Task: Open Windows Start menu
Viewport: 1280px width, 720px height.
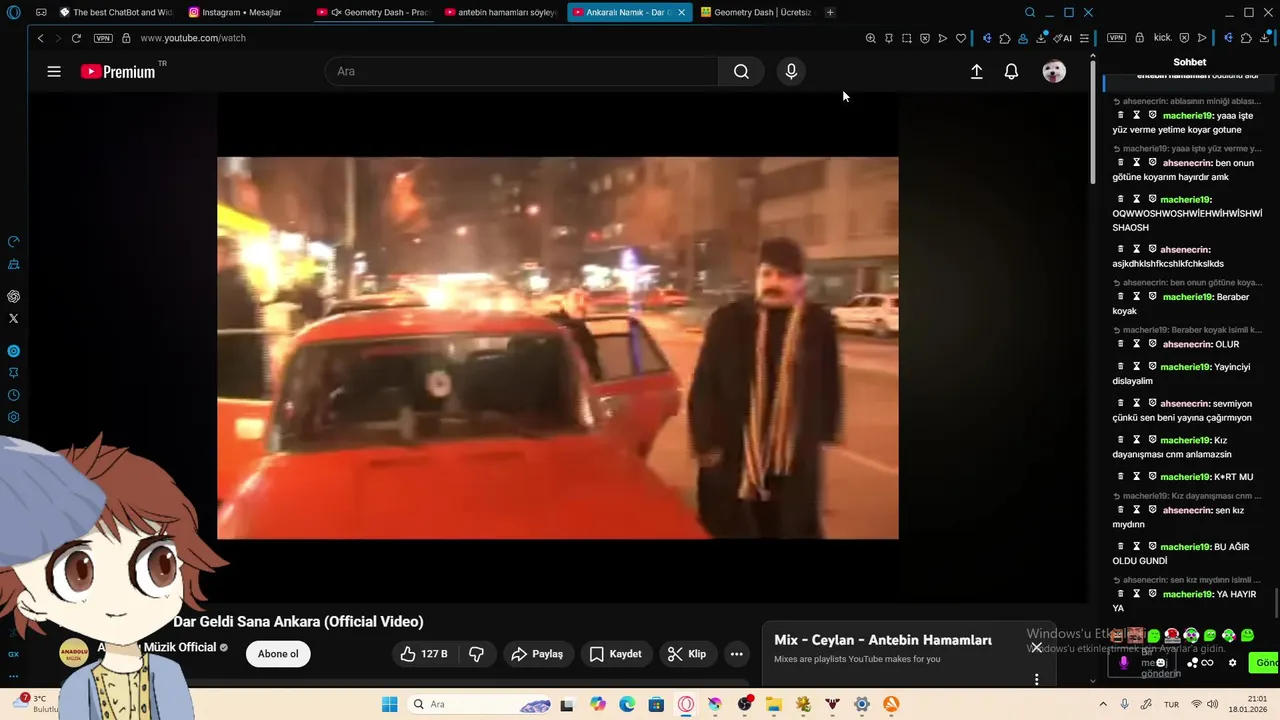Action: (390, 704)
